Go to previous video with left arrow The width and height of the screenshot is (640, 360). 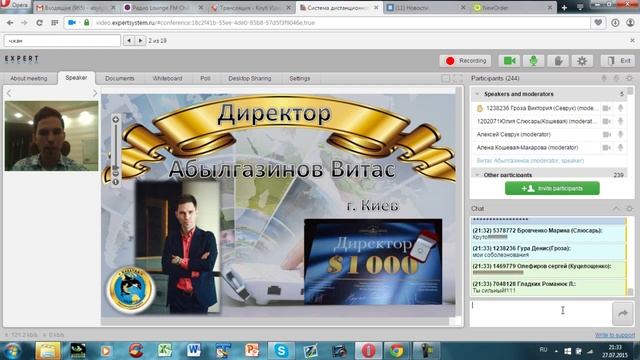click(x=9, y=93)
